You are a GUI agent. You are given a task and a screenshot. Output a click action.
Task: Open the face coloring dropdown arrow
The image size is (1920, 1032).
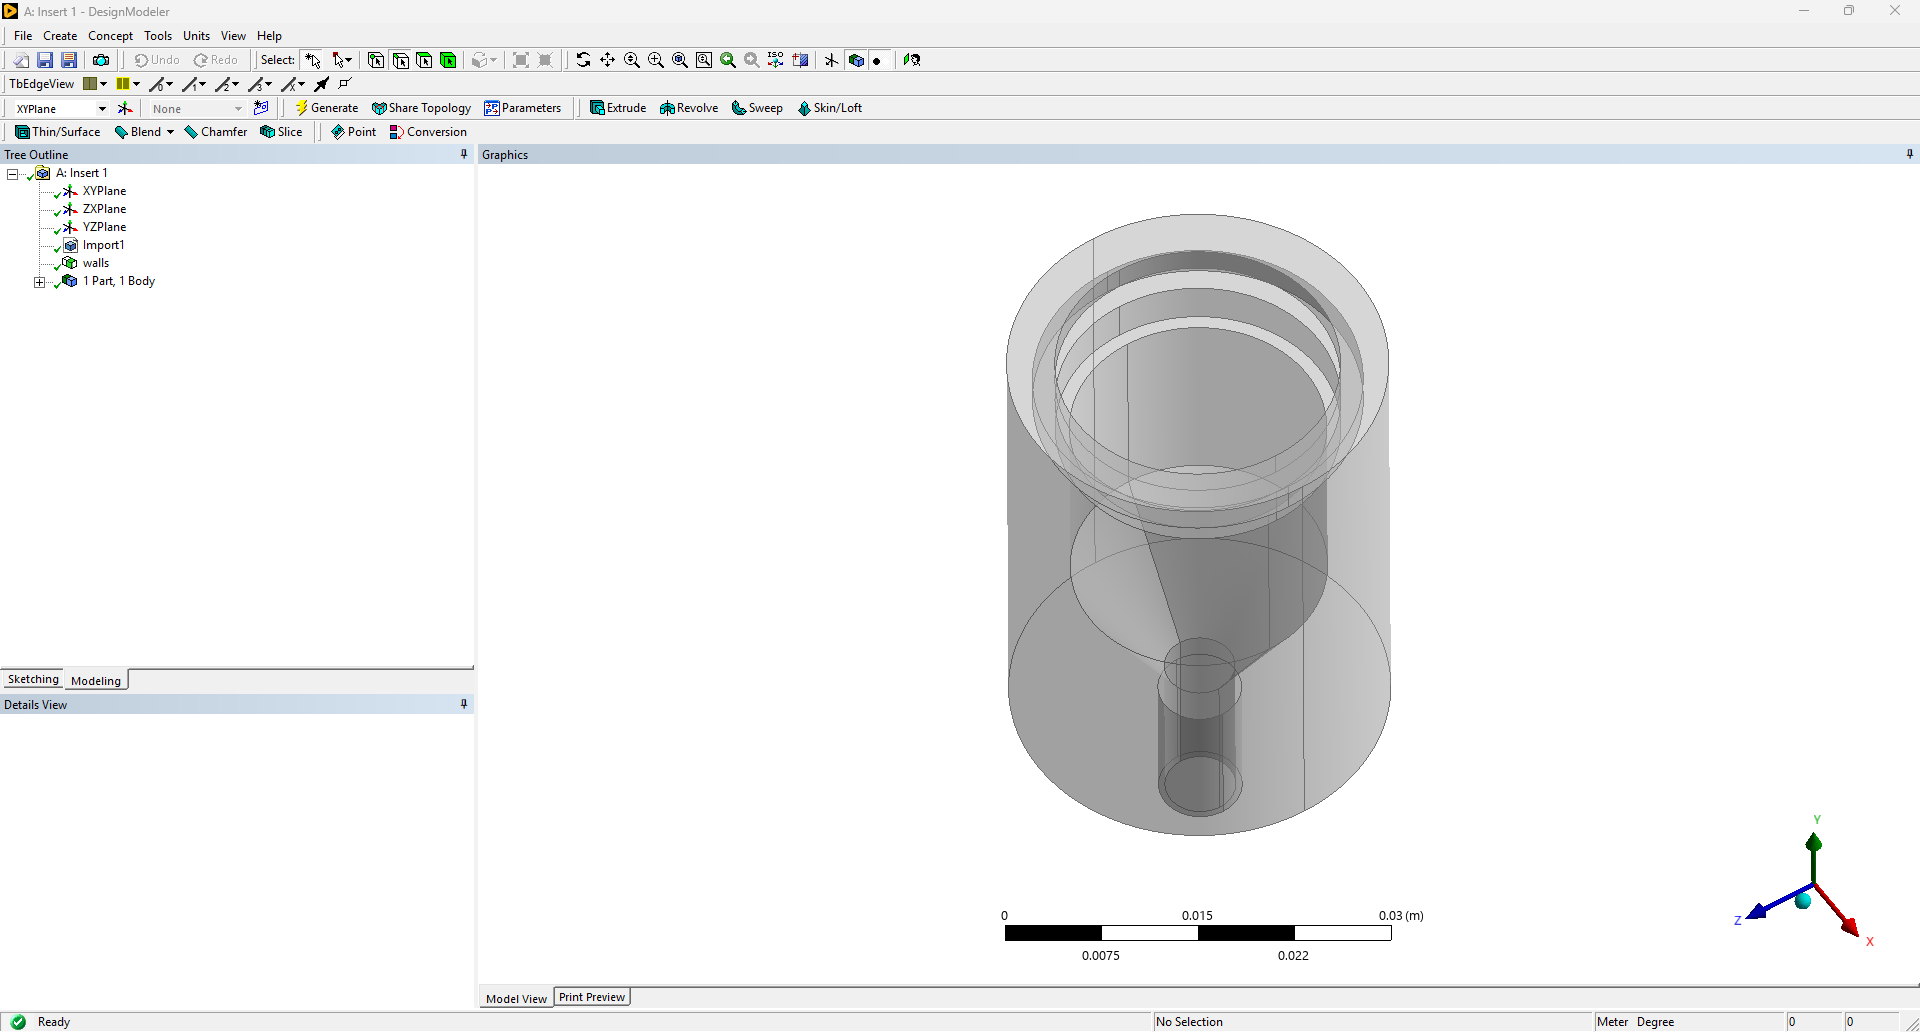[x=103, y=84]
